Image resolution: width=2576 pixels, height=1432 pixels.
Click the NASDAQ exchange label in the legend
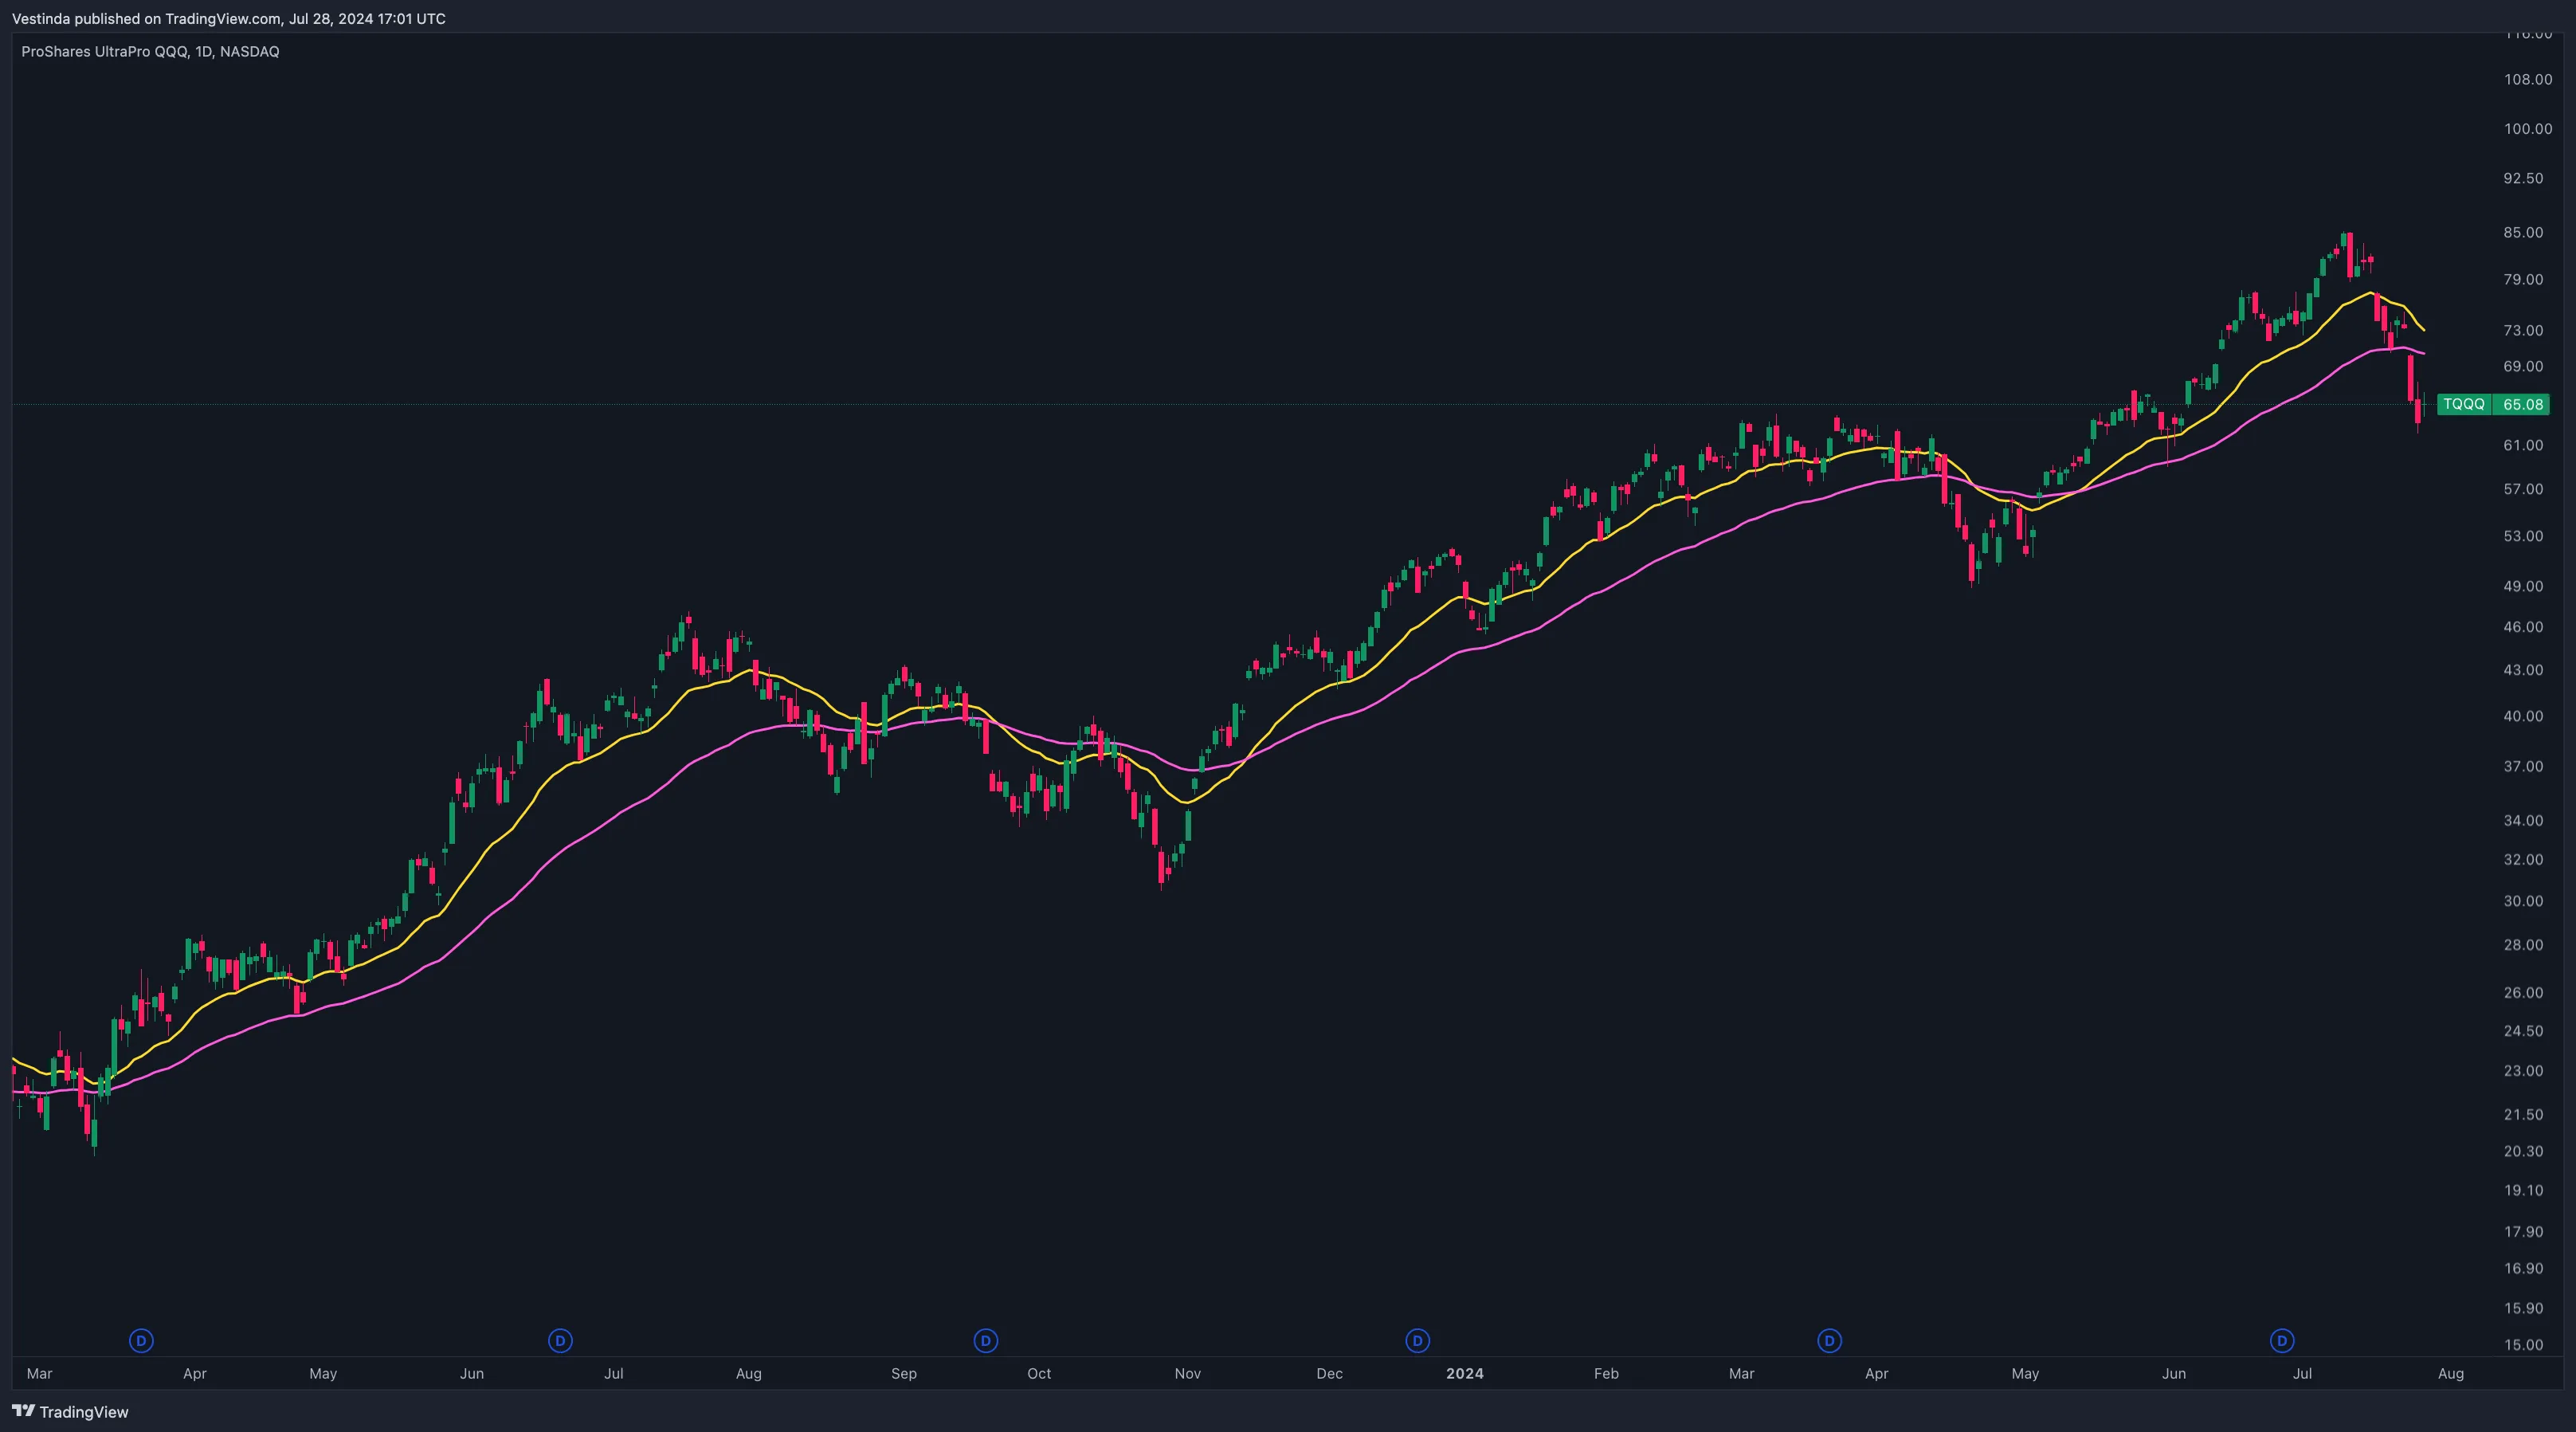tap(250, 51)
